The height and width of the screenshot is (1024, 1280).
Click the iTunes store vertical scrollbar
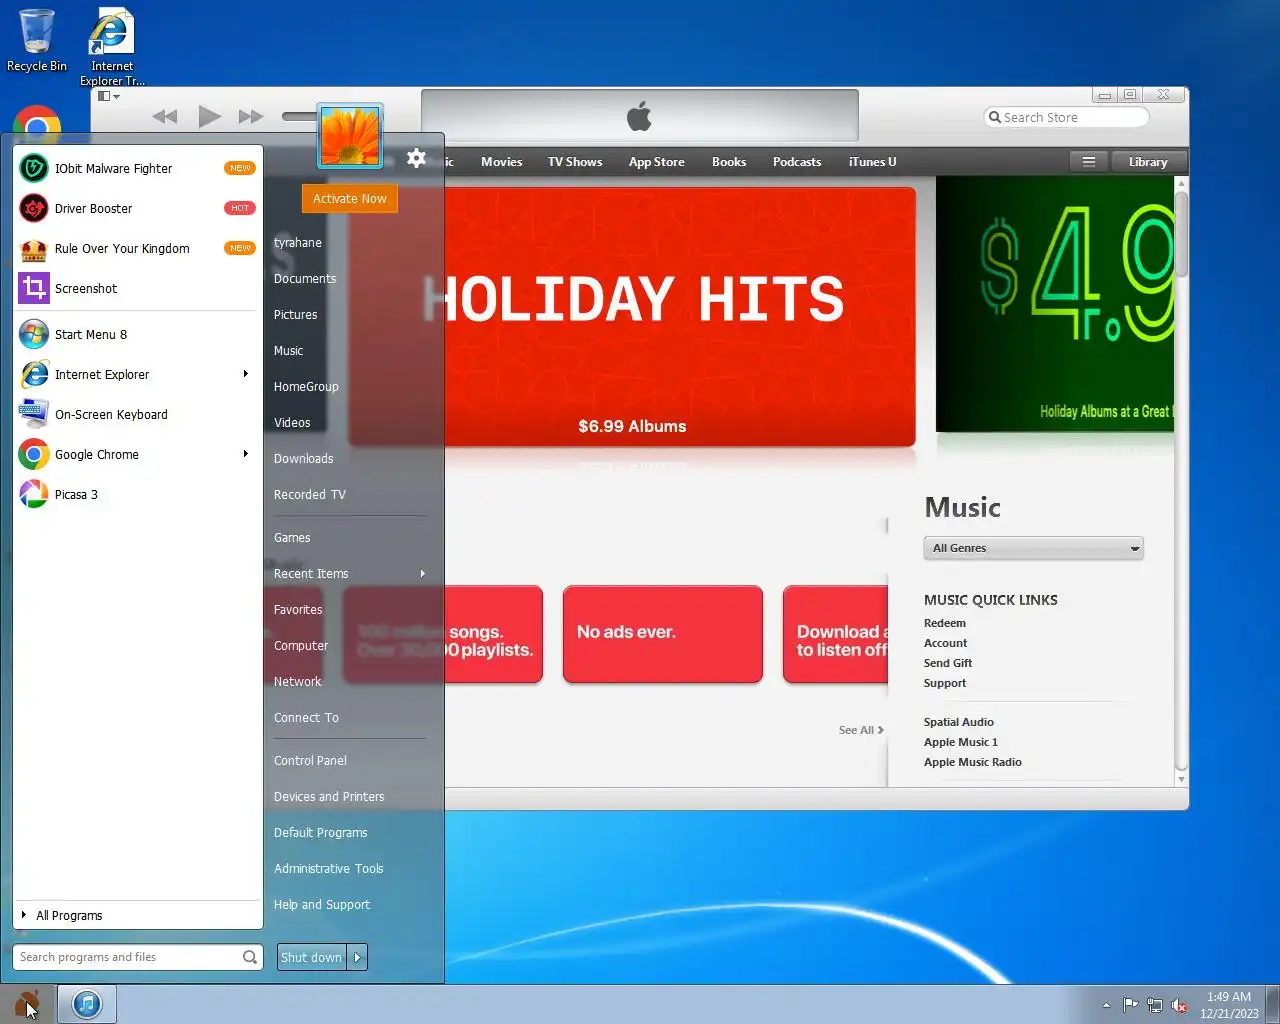tap(1181, 480)
